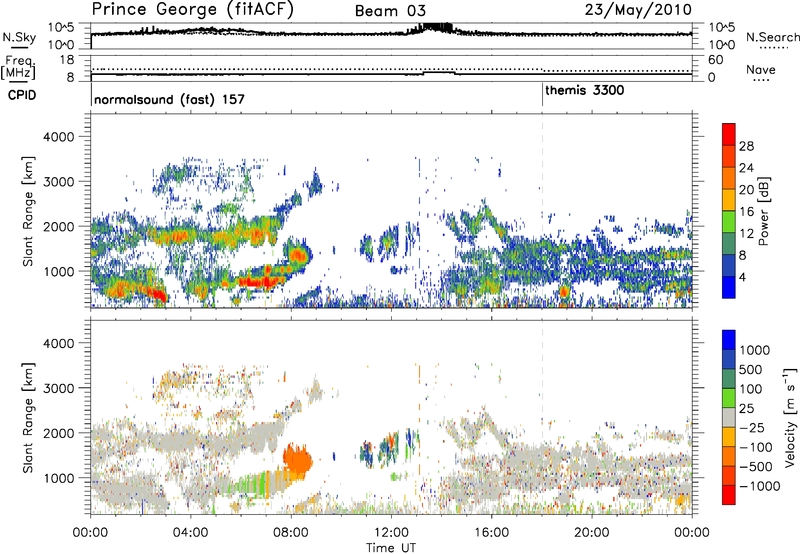Click the '10^5' label on the left noise axis
The width and height of the screenshot is (800, 554).
click(x=61, y=28)
